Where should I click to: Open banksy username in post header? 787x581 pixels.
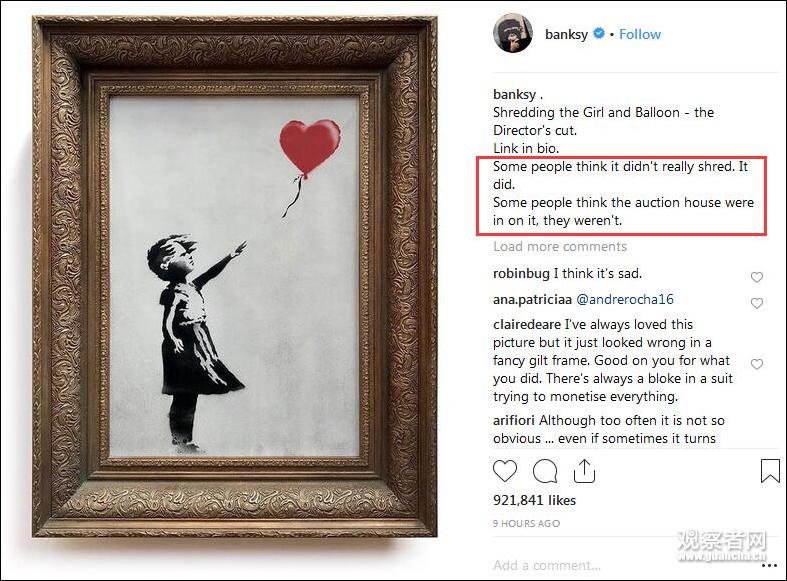[567, 34]
